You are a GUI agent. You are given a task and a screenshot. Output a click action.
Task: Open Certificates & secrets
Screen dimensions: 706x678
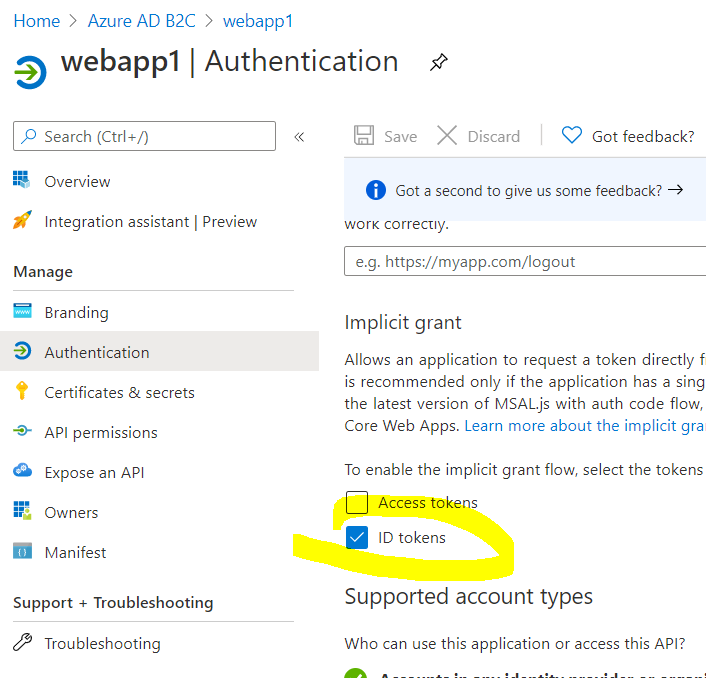point(119,393)
